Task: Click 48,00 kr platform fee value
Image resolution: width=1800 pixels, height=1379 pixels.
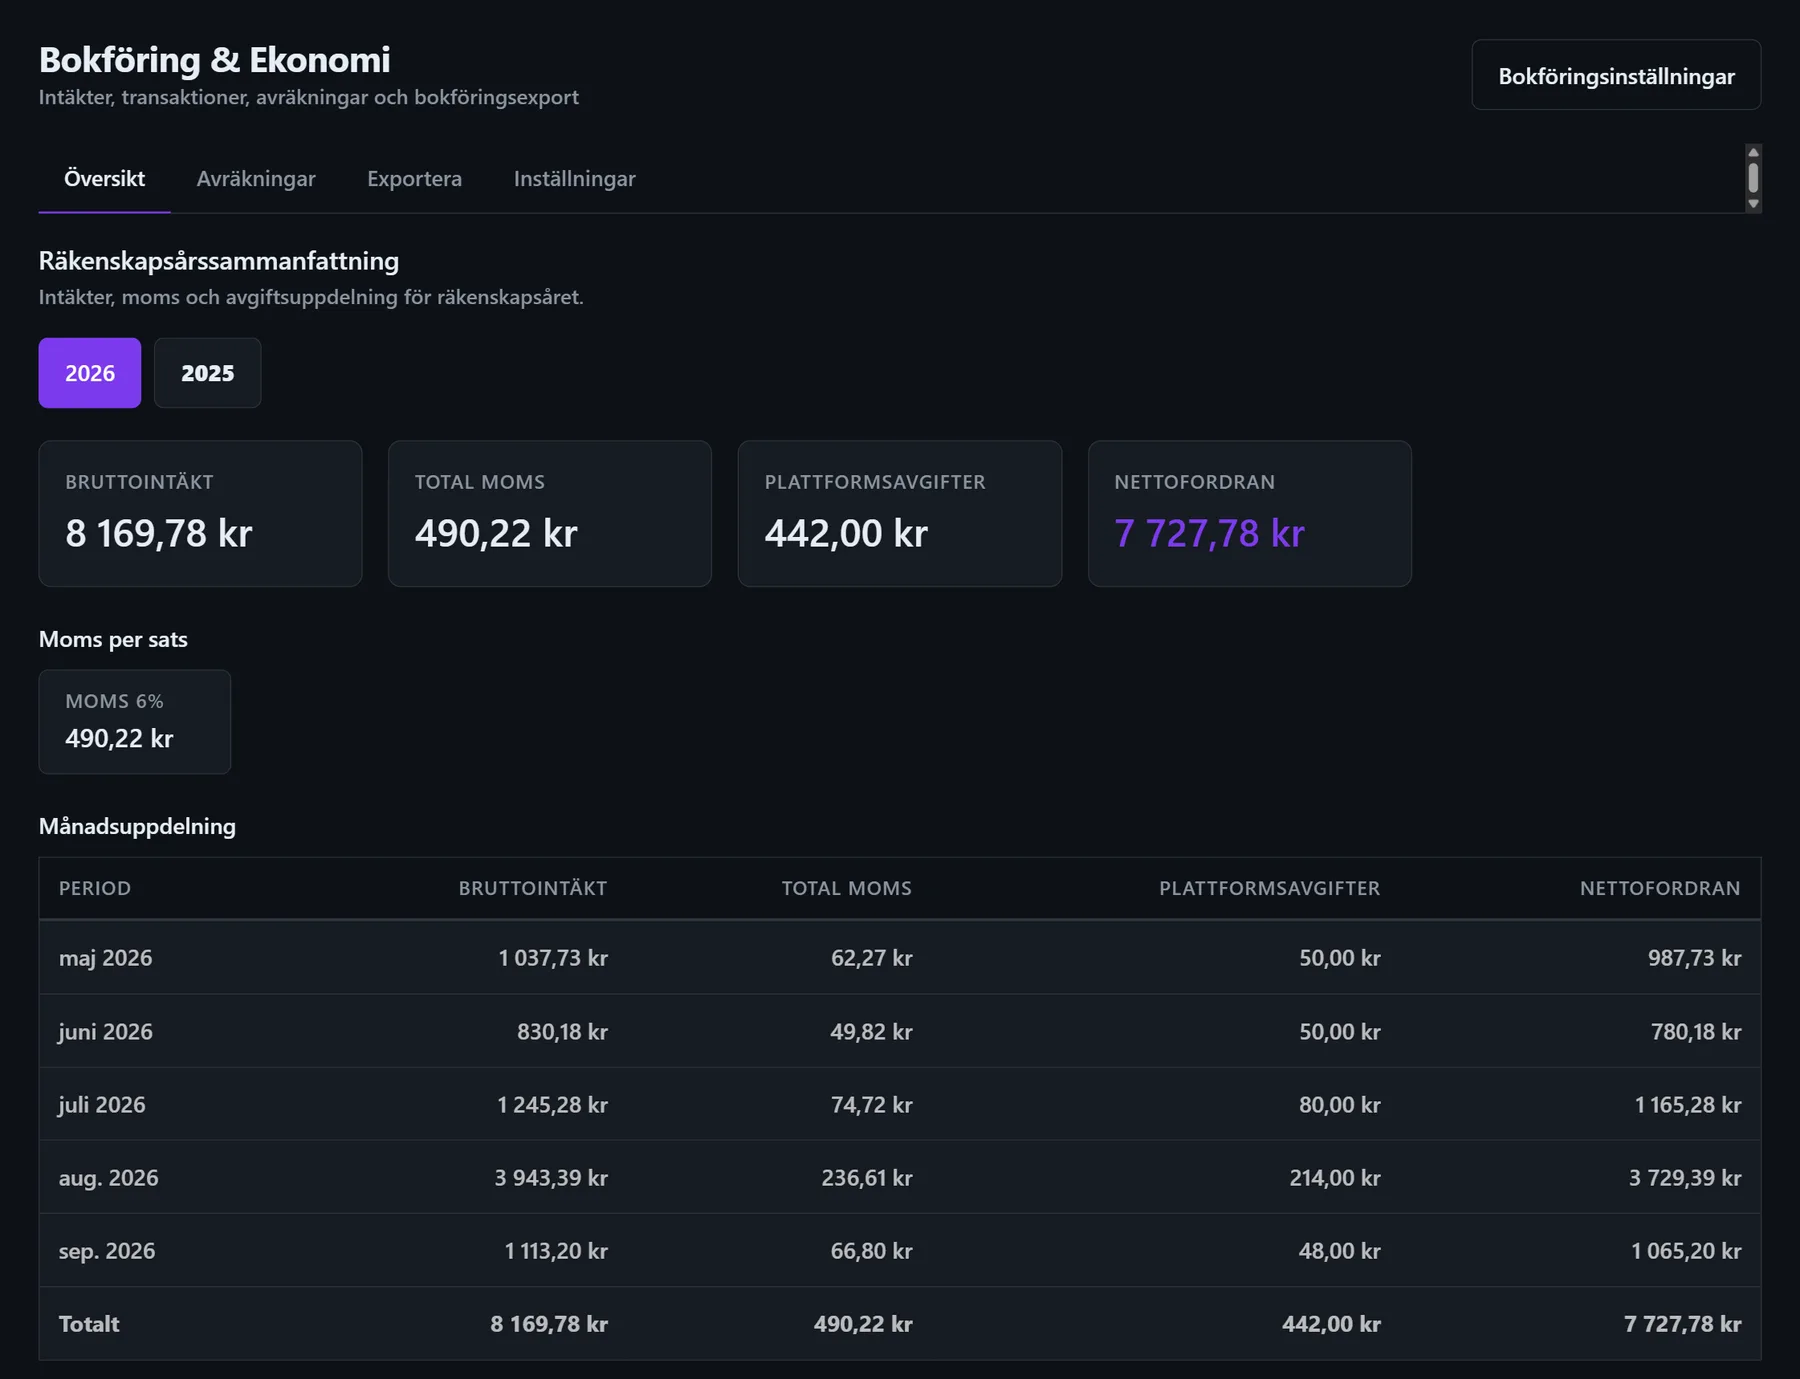Action: (x=1339, y=1251)
